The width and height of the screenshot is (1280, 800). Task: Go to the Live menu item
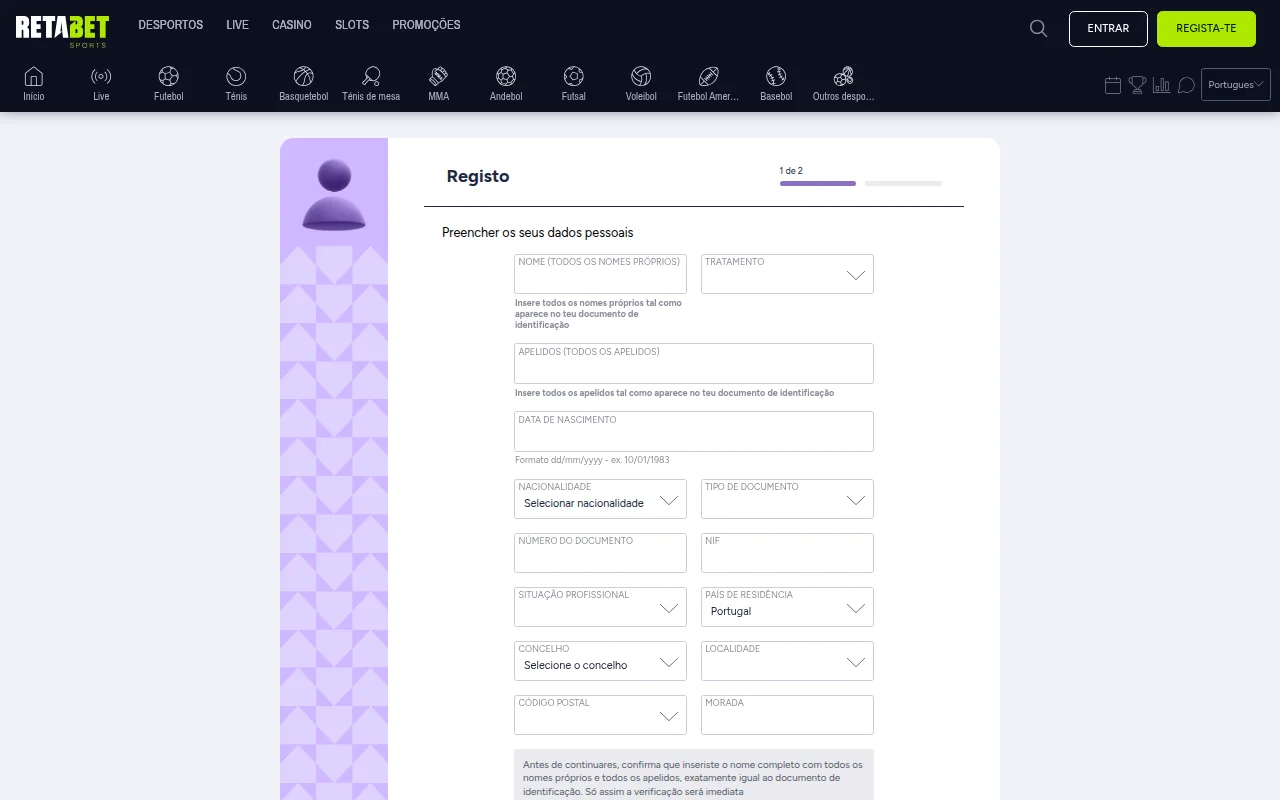pos(238,25)
